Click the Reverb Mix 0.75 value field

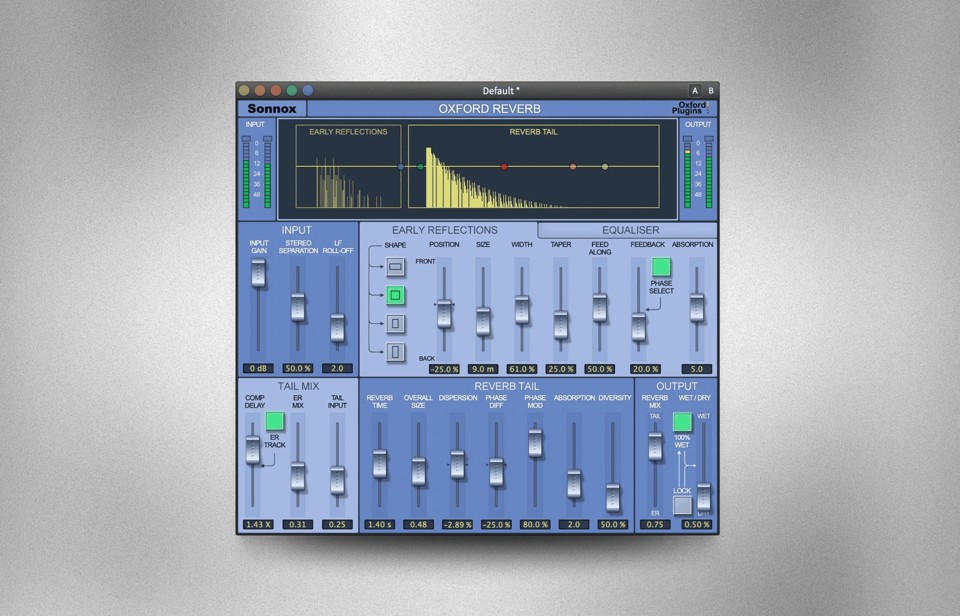(x=655, y=525)
